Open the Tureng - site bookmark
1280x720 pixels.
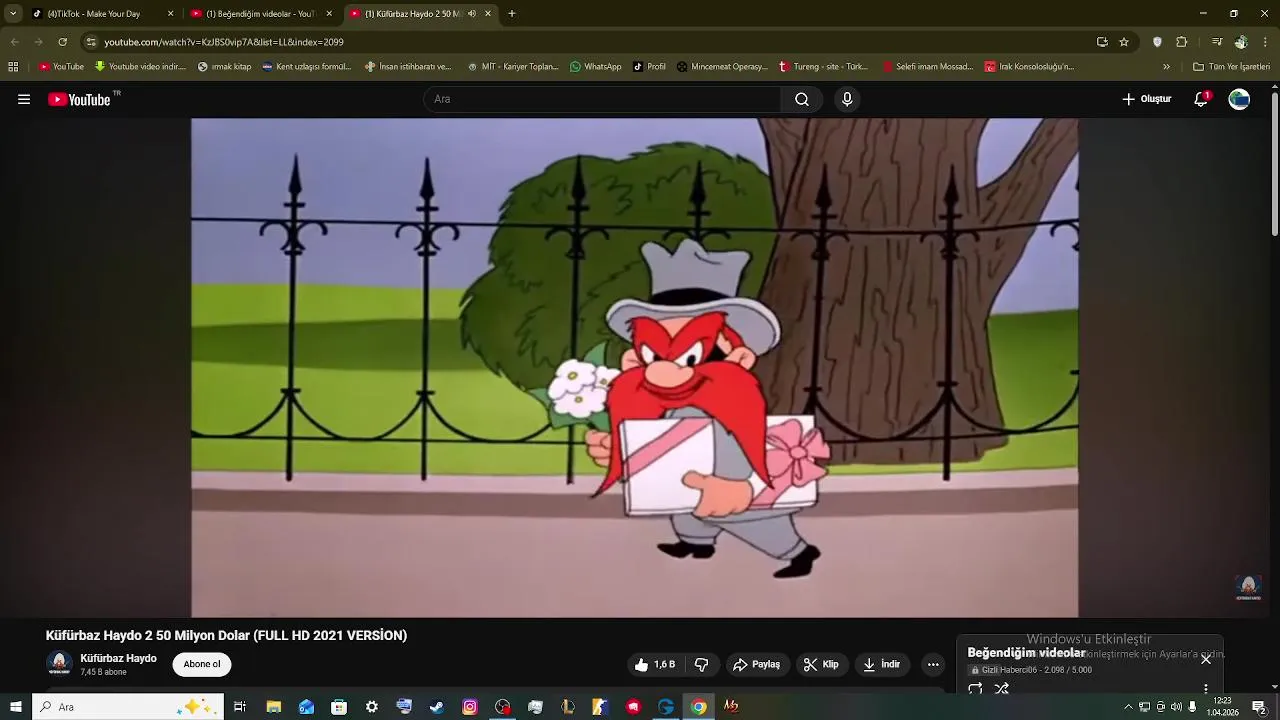click(824, 67)
